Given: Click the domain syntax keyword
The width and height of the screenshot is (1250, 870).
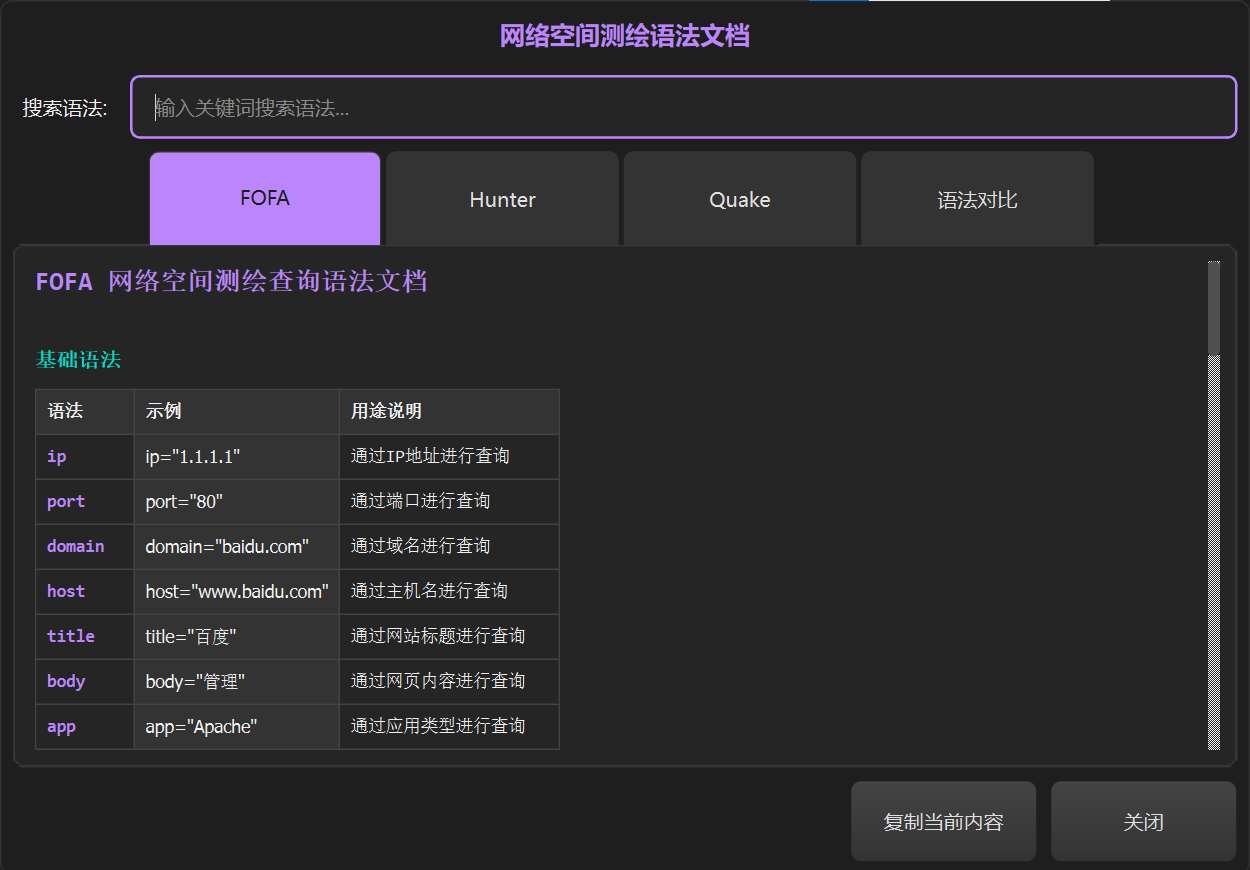Looking at the screenshot, I should (76, 547).
